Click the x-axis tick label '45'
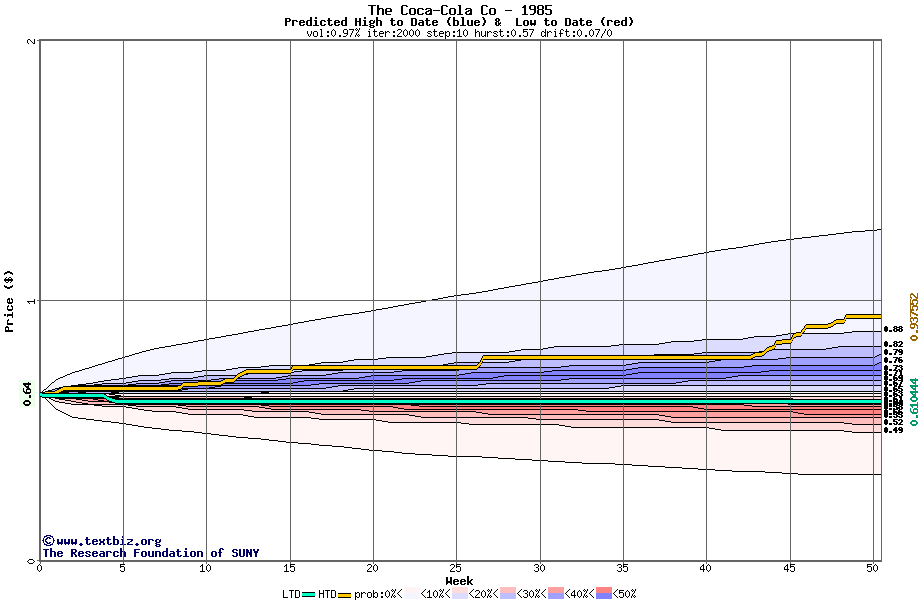The height and width of the screenshot is (600, 920). tap(789, 568)
